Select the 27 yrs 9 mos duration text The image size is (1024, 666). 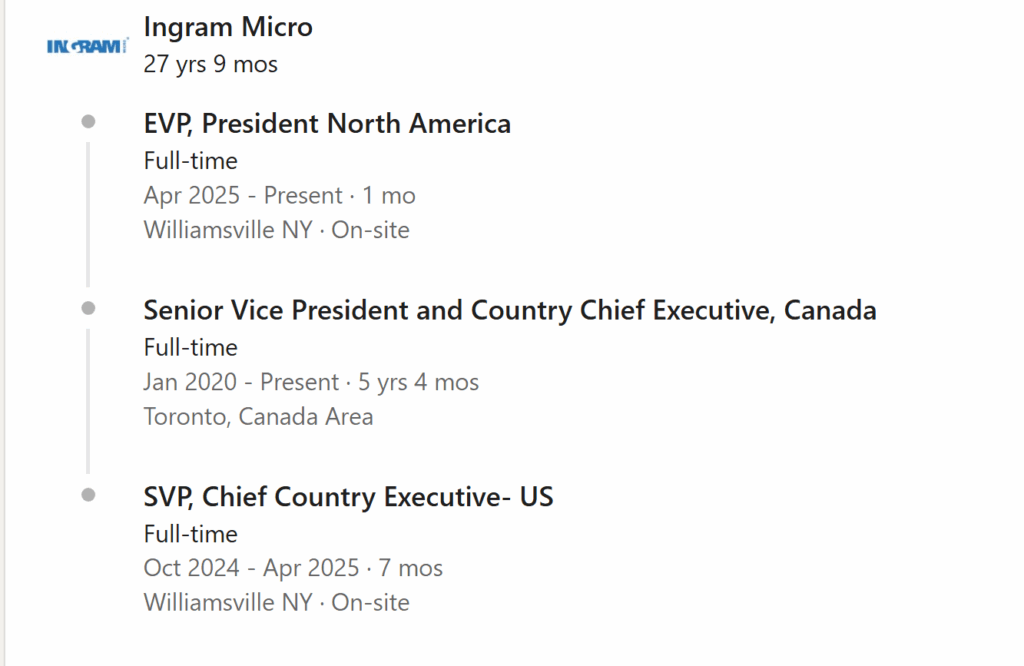click(x=210, y=64)
